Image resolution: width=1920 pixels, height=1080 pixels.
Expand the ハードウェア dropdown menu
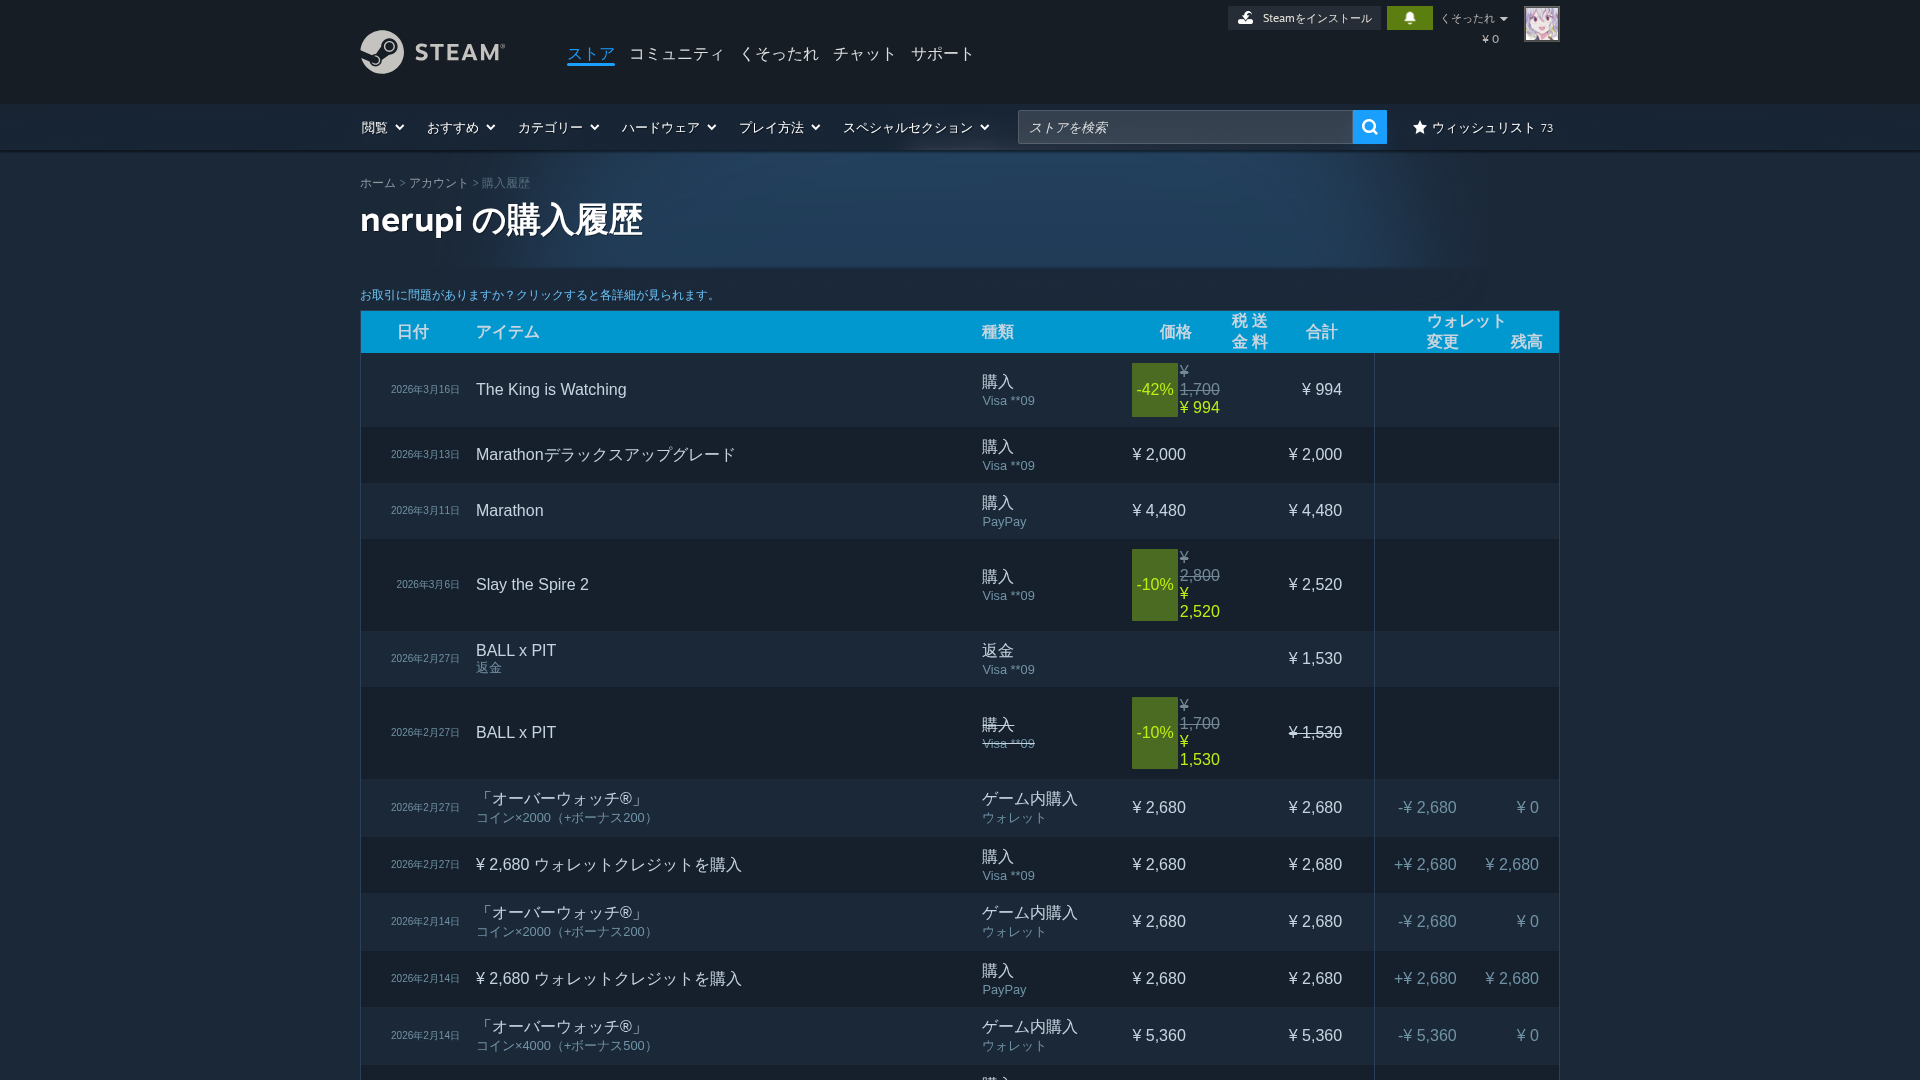click(668, 127)
